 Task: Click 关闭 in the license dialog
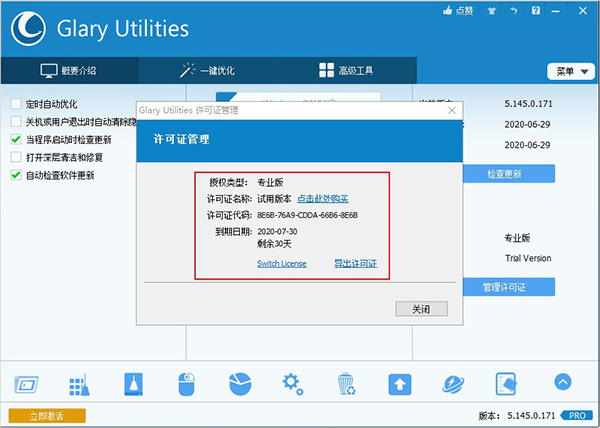tap(421, 309)
